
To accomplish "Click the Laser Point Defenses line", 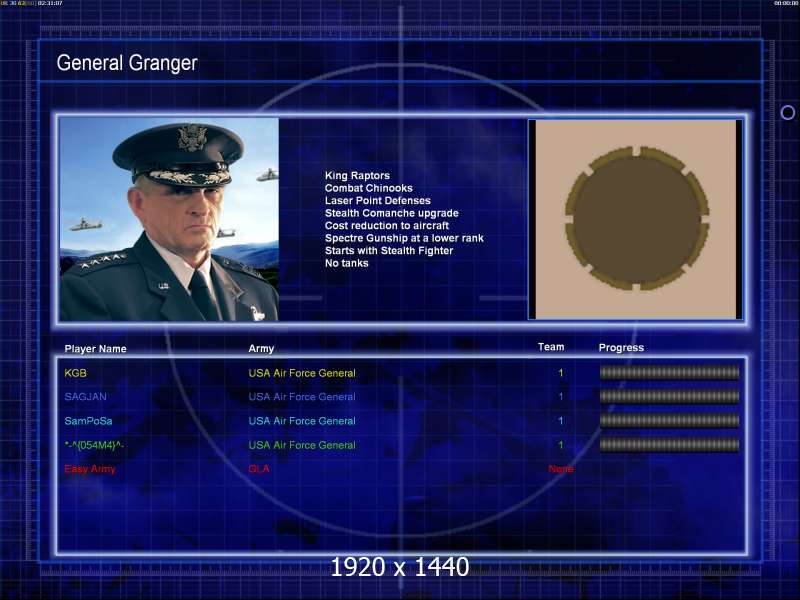I will (x=378, y=201).
